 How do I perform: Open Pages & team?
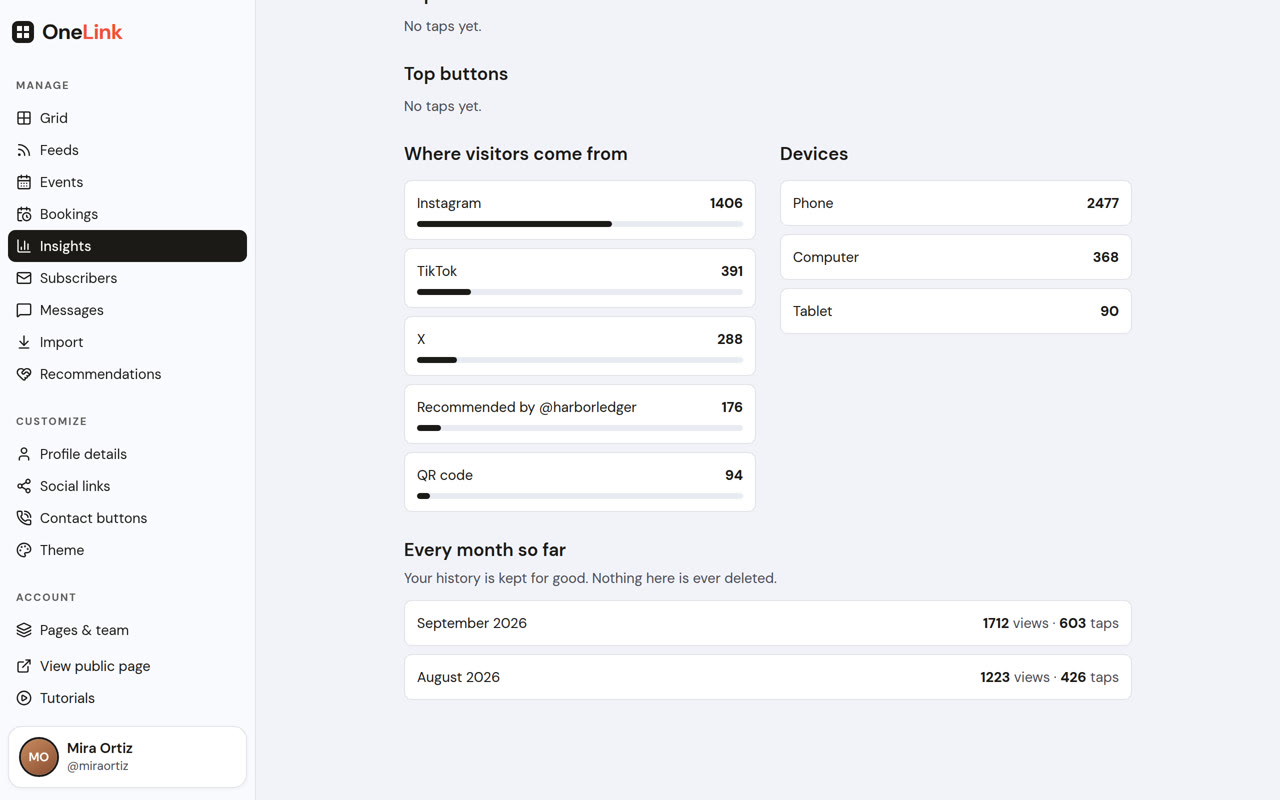click(x=127, y=630)
